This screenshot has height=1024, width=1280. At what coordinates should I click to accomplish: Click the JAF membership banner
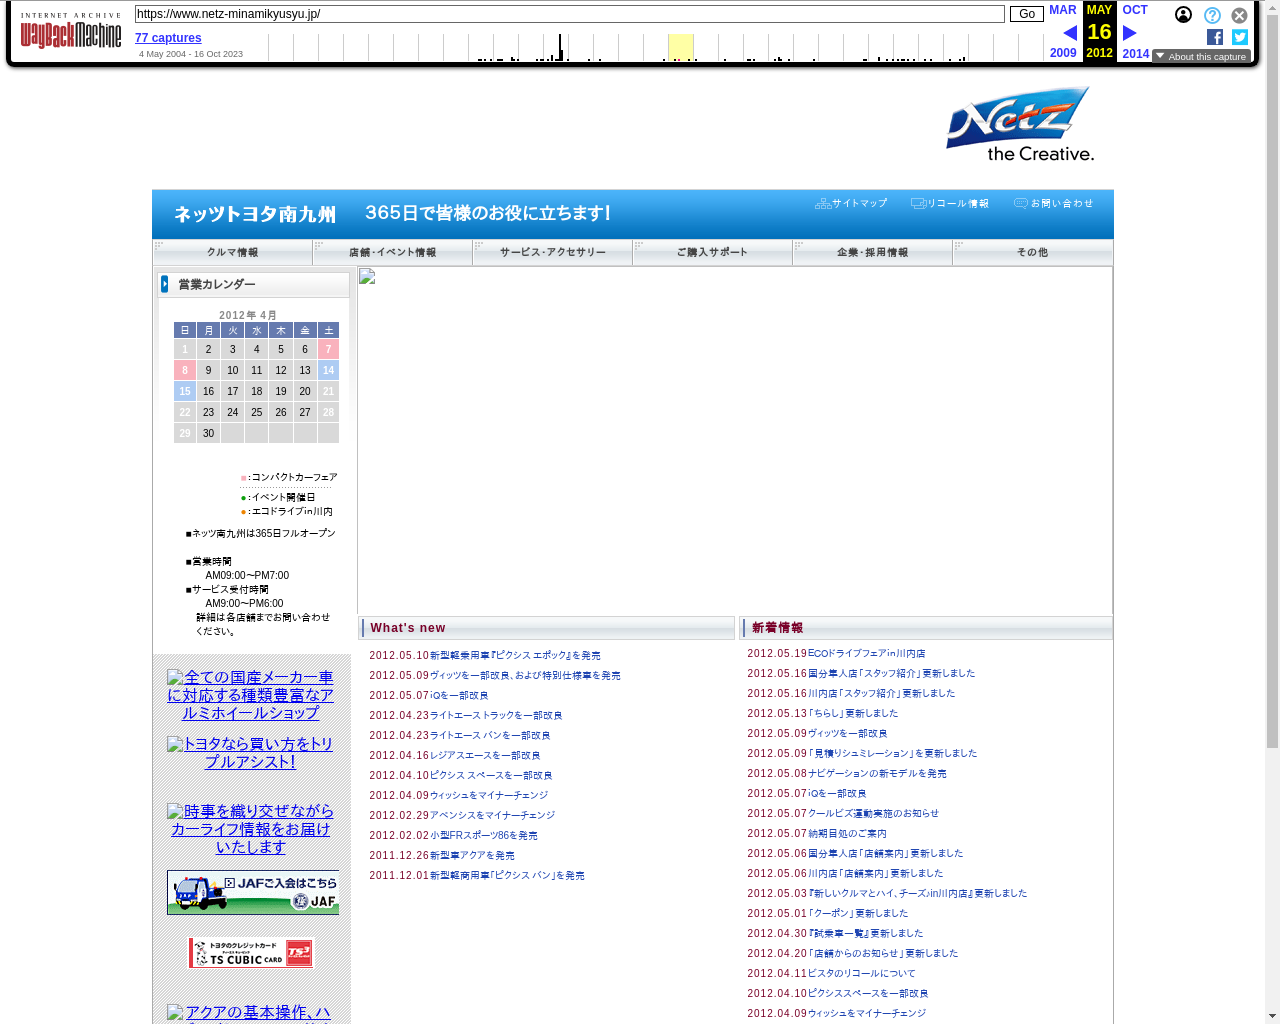253,892
